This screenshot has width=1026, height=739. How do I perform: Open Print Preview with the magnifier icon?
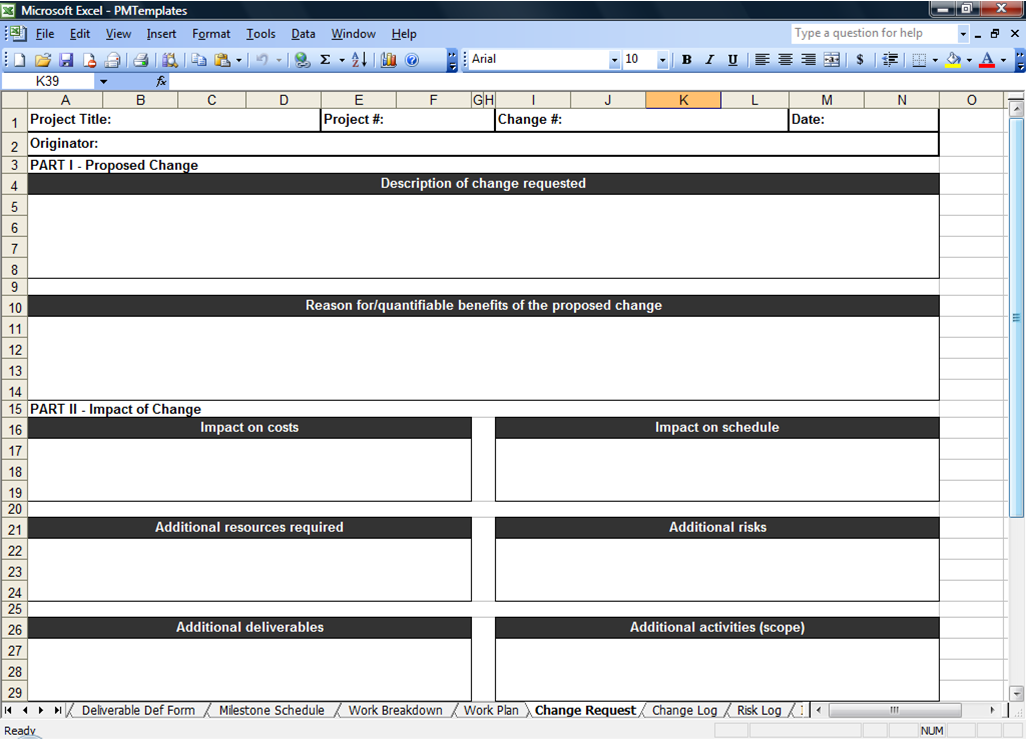coord(169,60)
